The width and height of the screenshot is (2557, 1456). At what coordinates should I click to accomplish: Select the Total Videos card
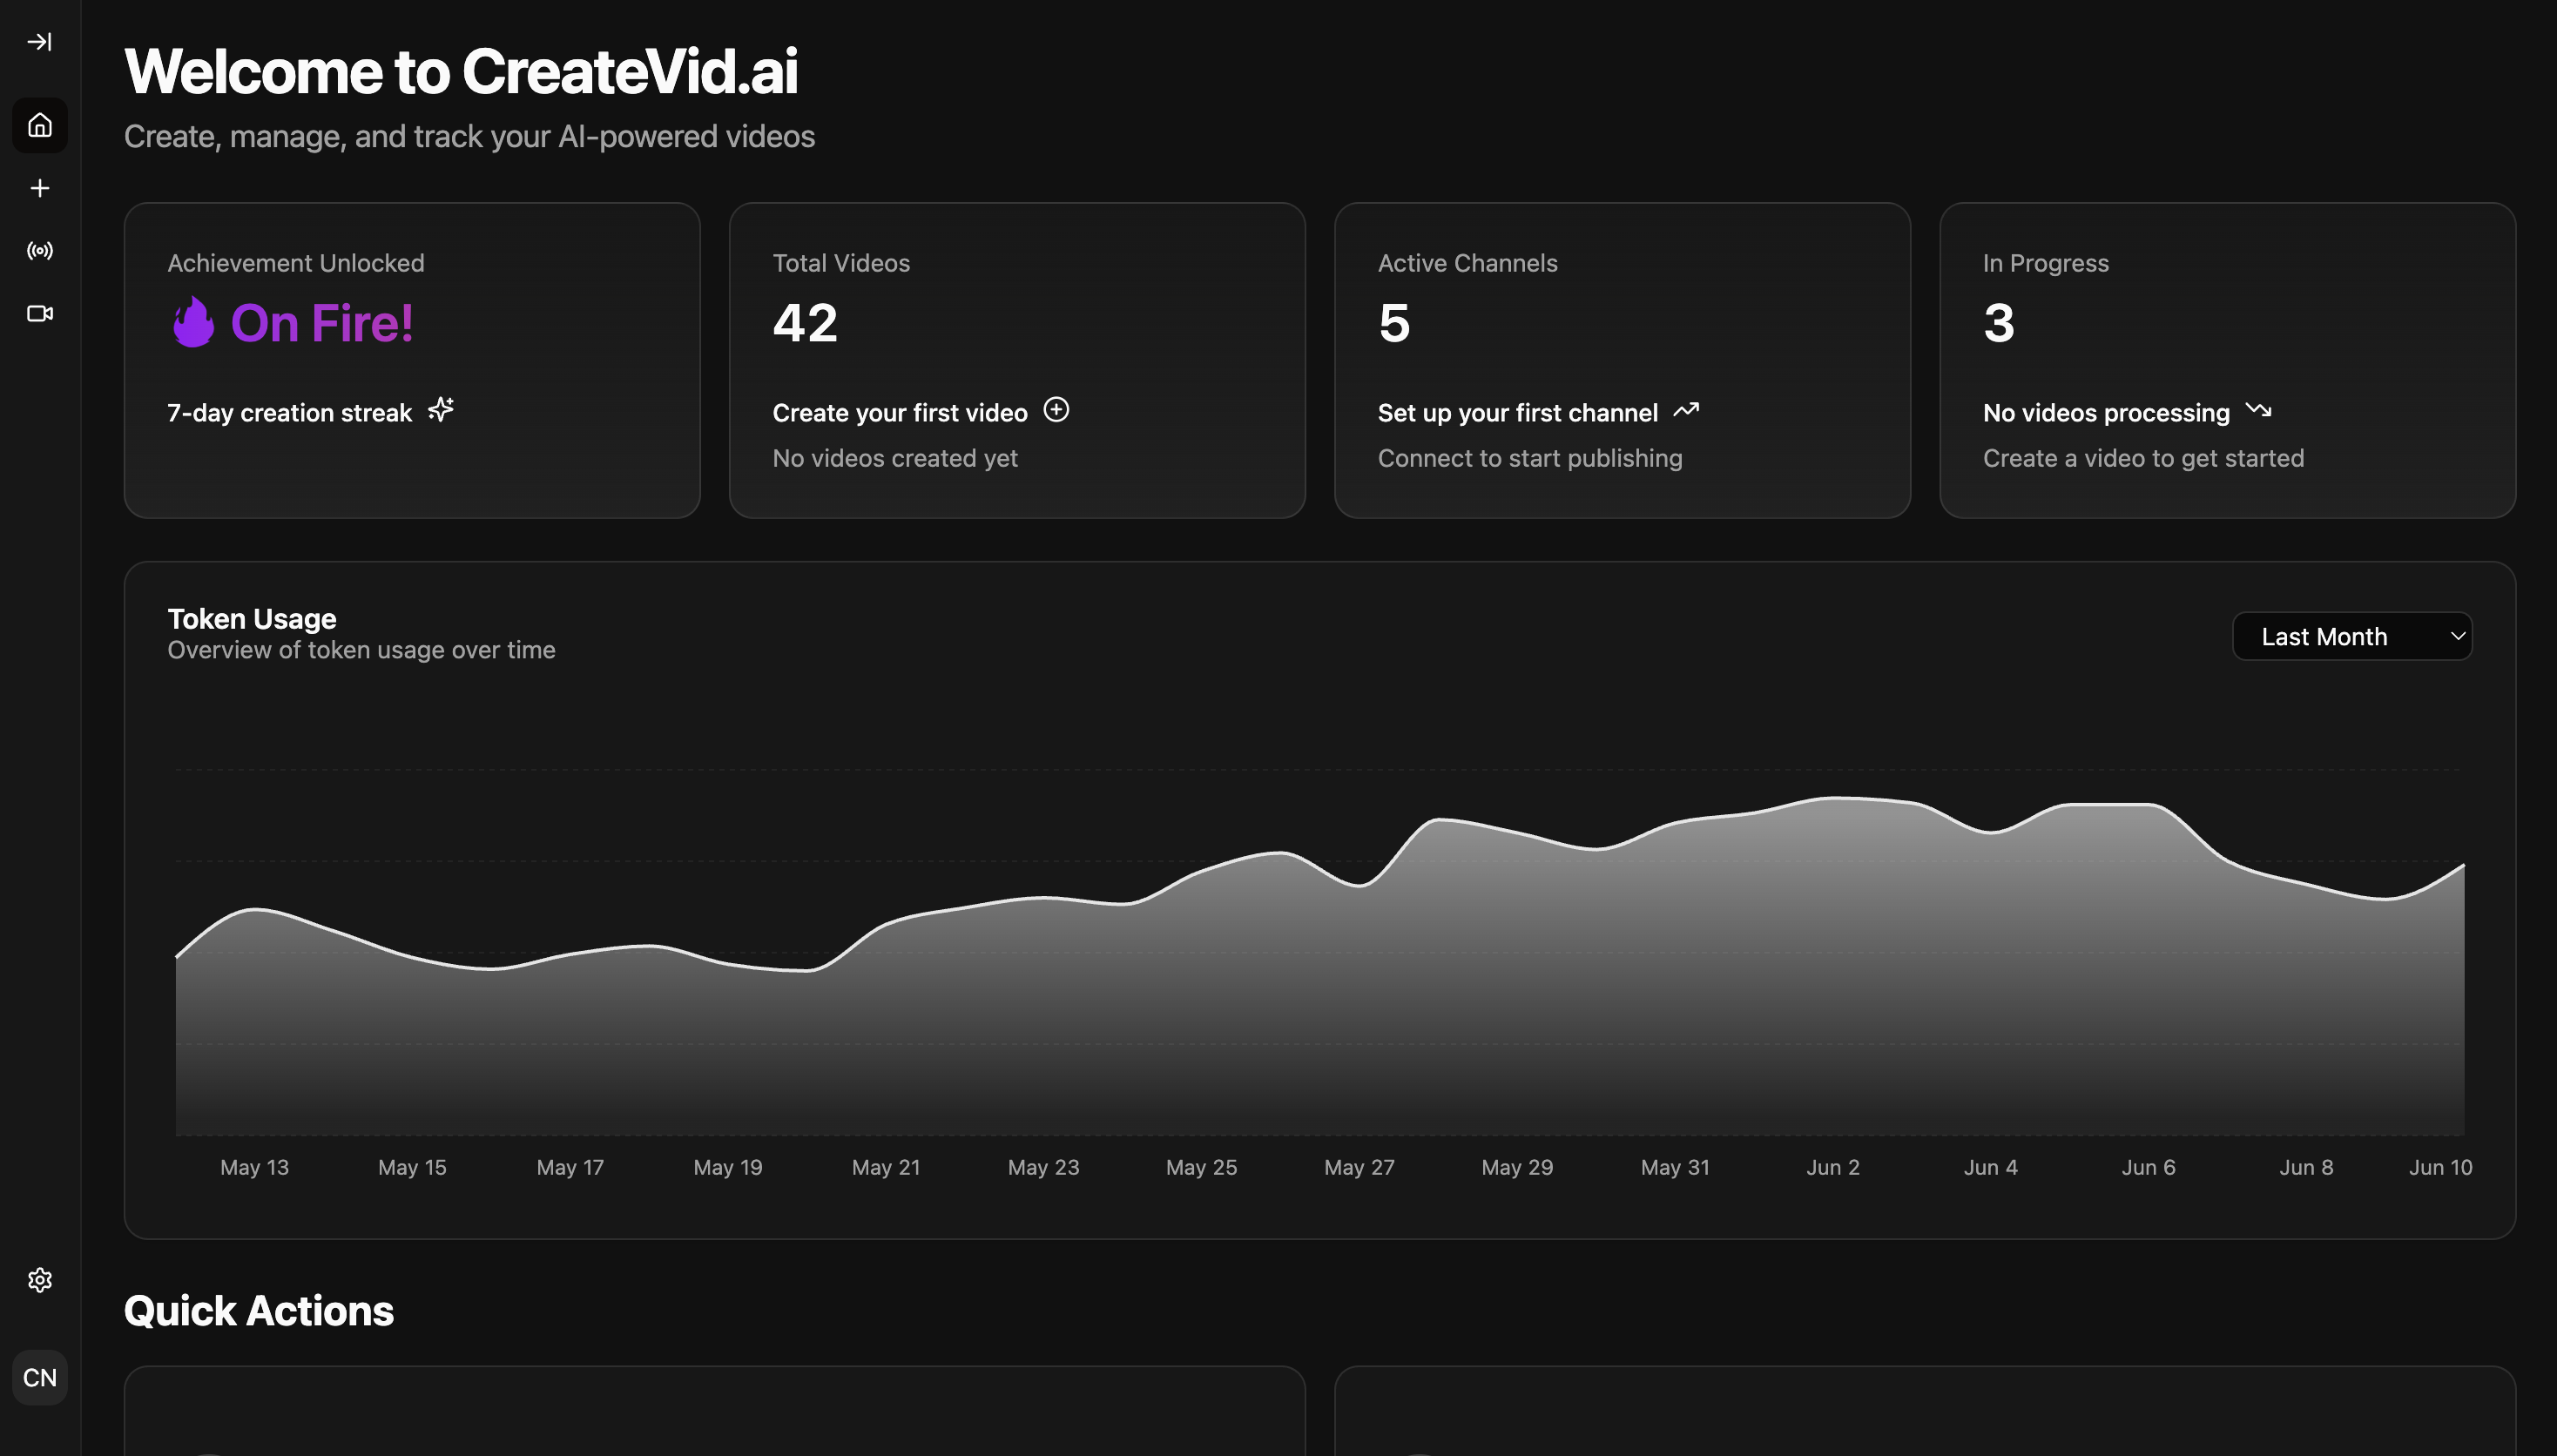(x=1017, y=360)
